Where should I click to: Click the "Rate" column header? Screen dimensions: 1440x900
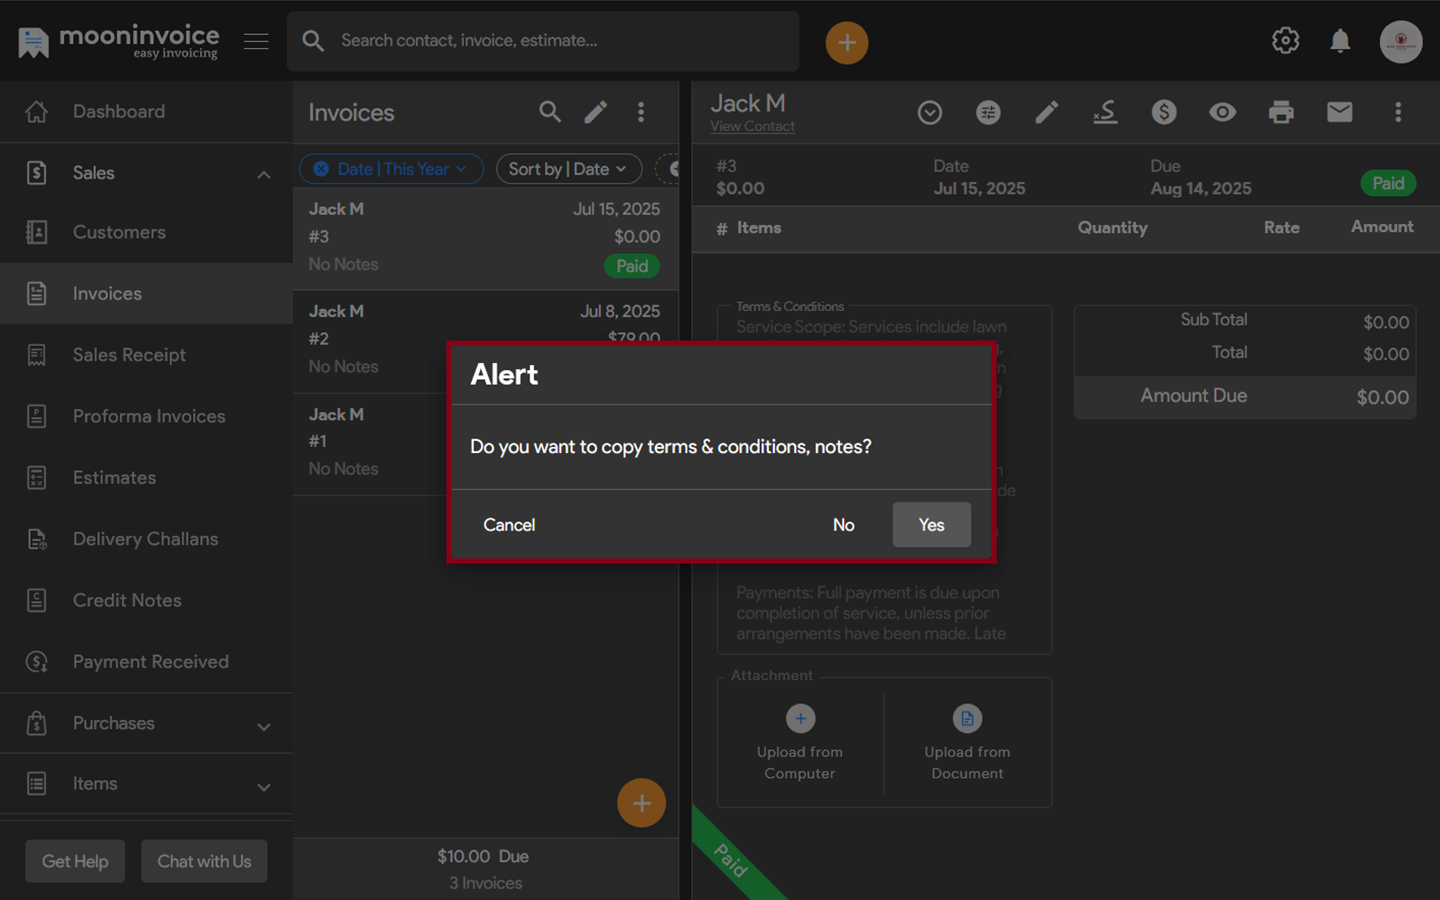pyautogui.click(x=1281, y=228)
